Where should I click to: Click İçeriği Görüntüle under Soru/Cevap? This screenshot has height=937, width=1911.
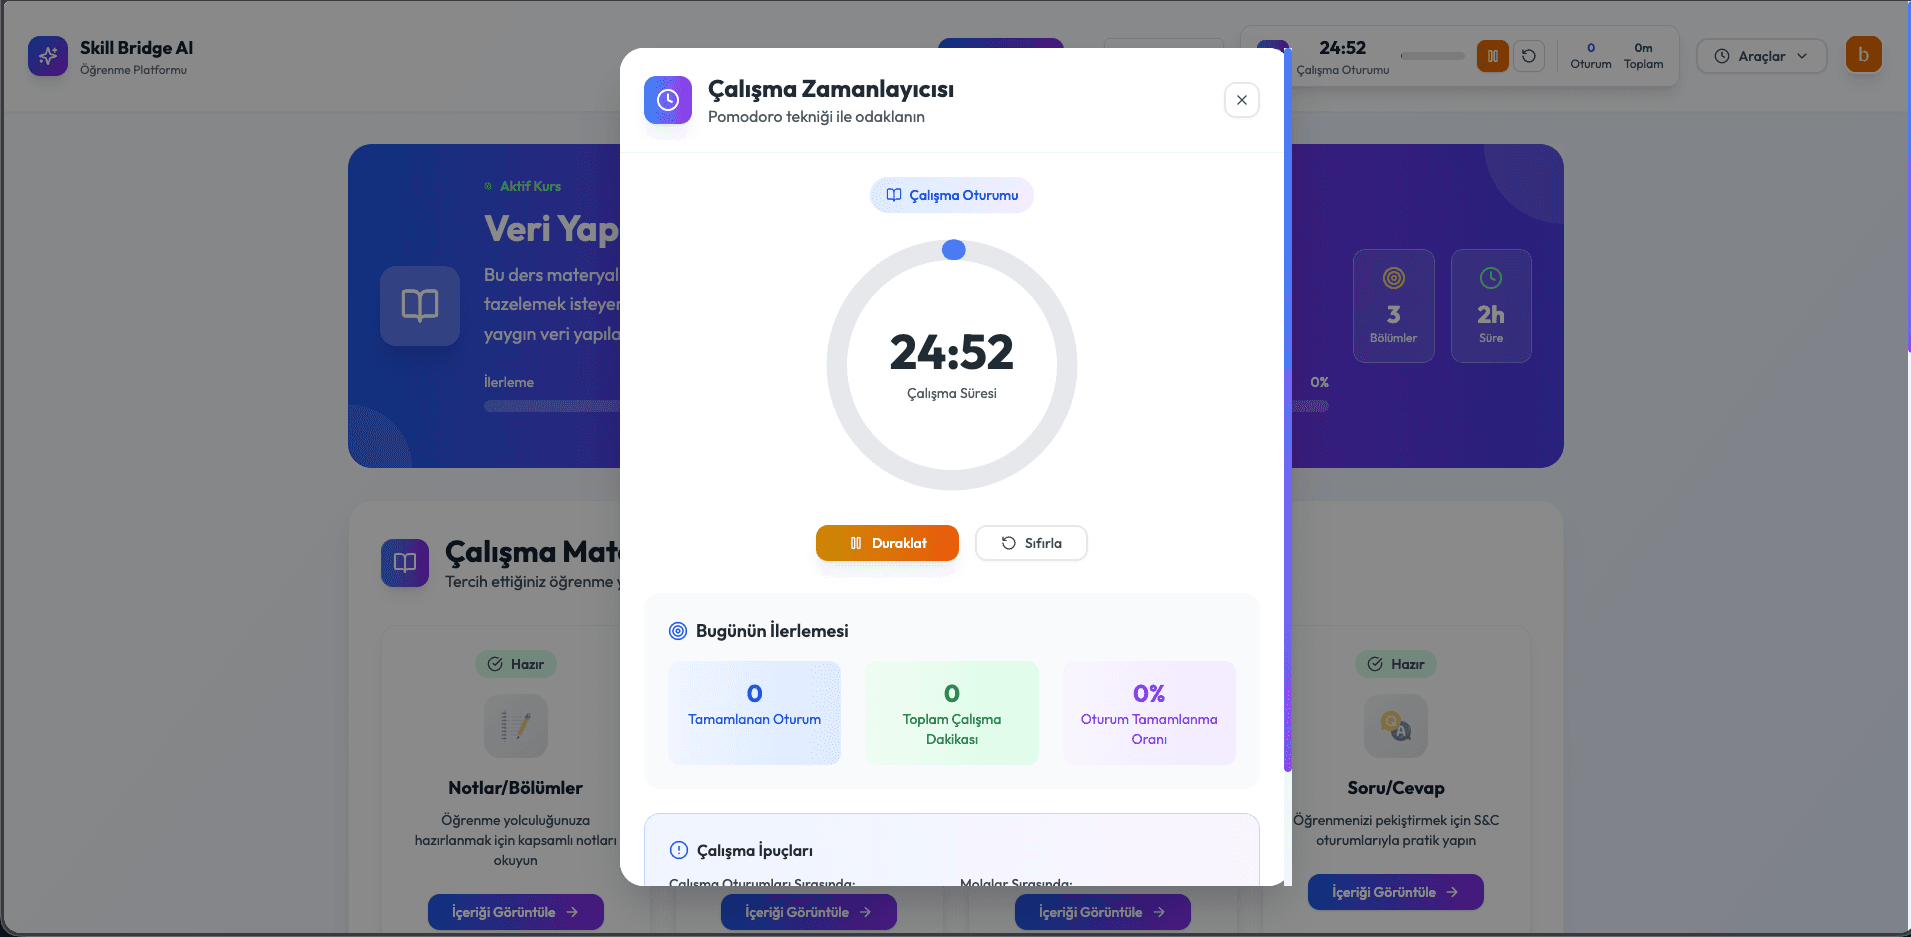[1395, 892]
